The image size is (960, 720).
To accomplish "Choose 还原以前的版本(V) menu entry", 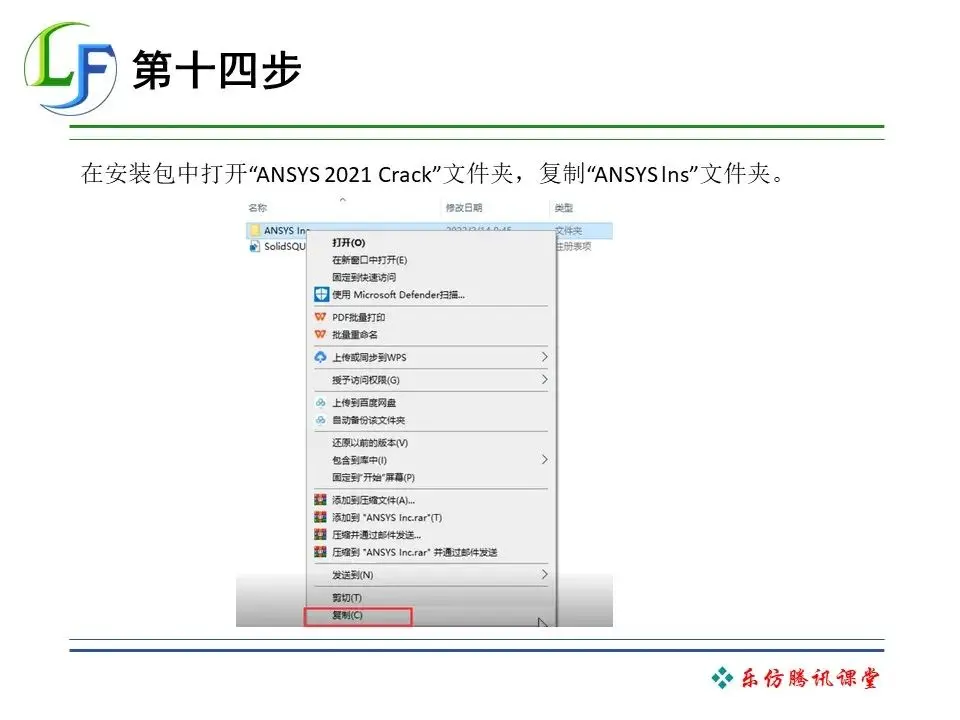I will (370, 443).
